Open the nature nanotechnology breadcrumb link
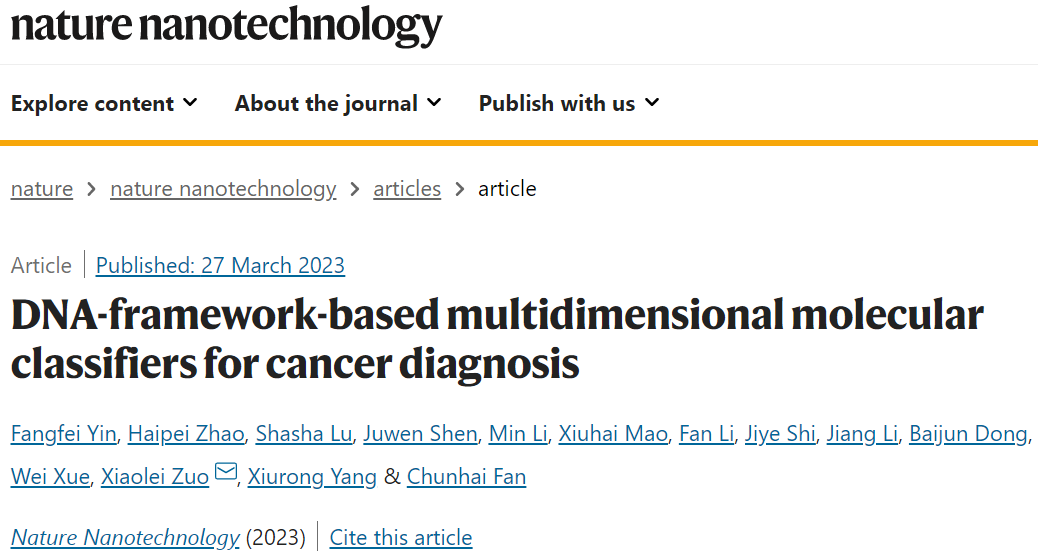1038x556 pixels. pos(223,189)
